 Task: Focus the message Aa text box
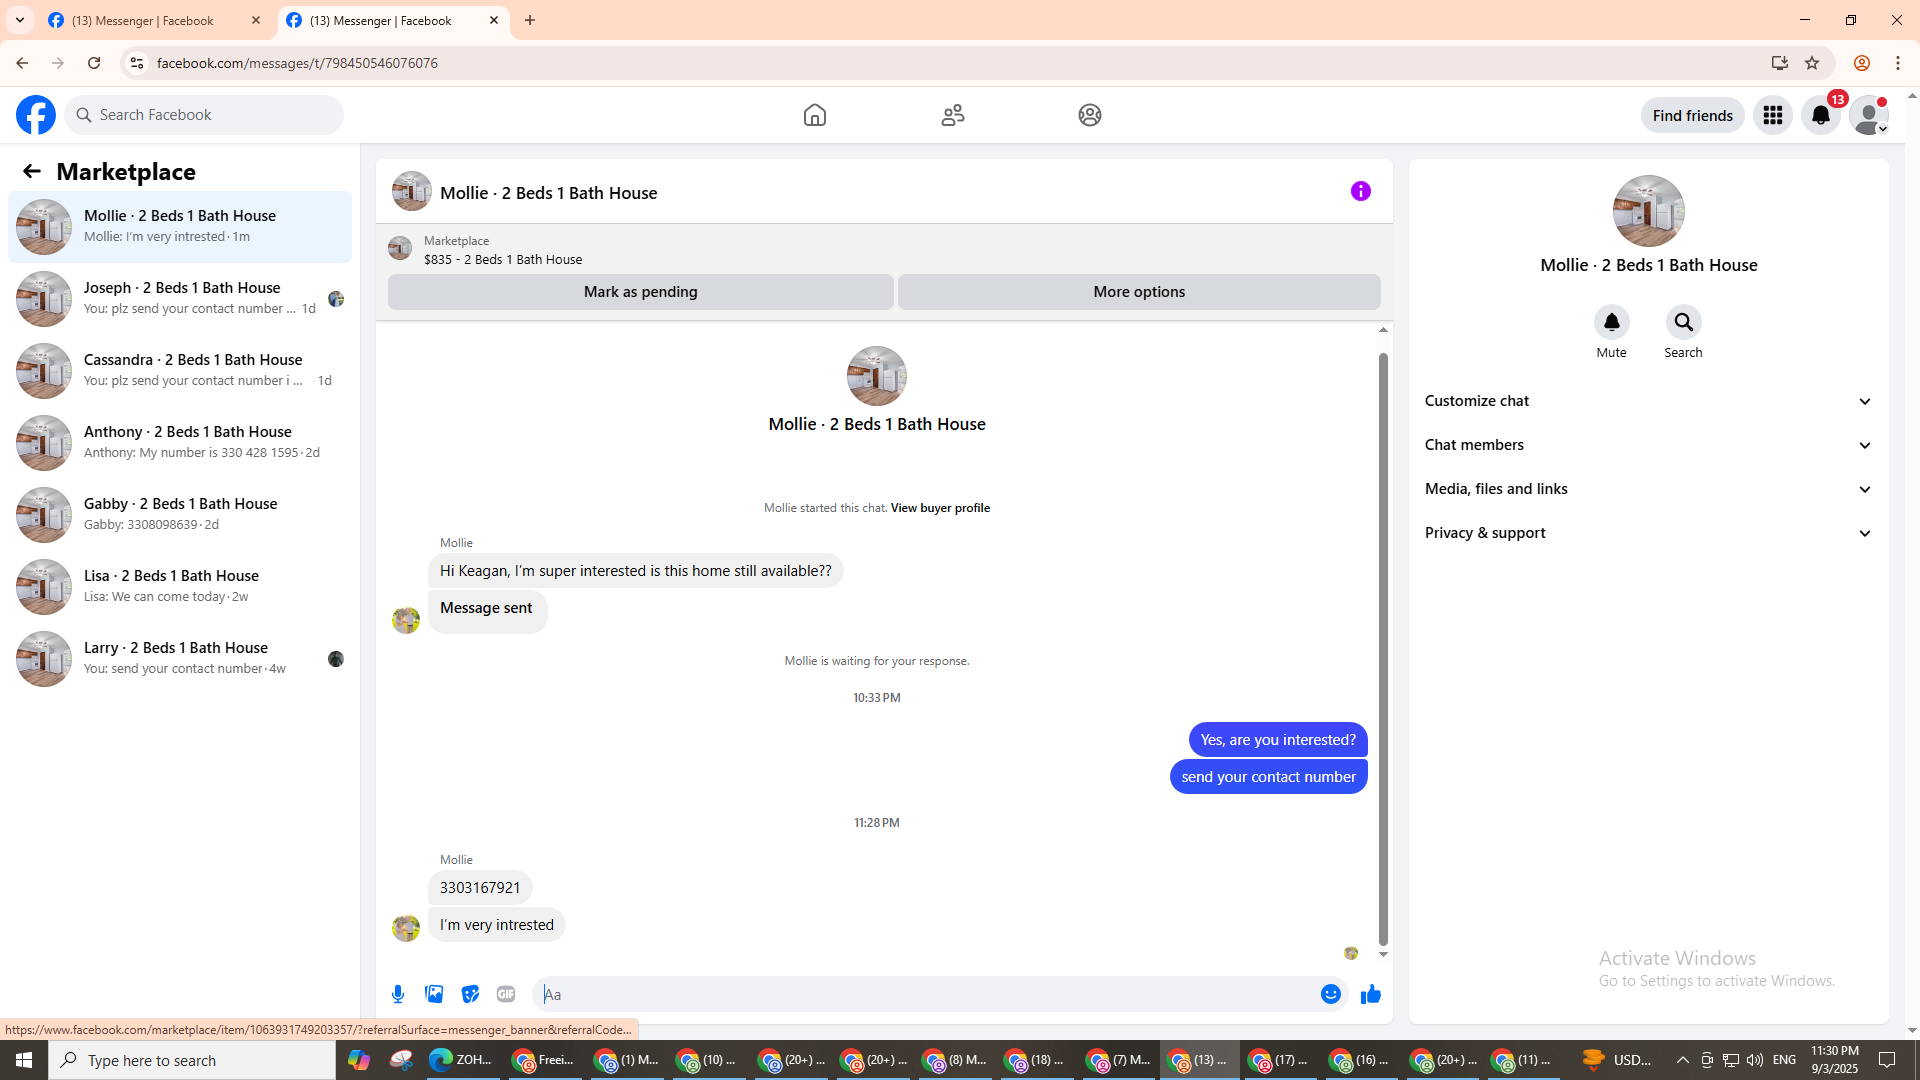click(928, 994)
